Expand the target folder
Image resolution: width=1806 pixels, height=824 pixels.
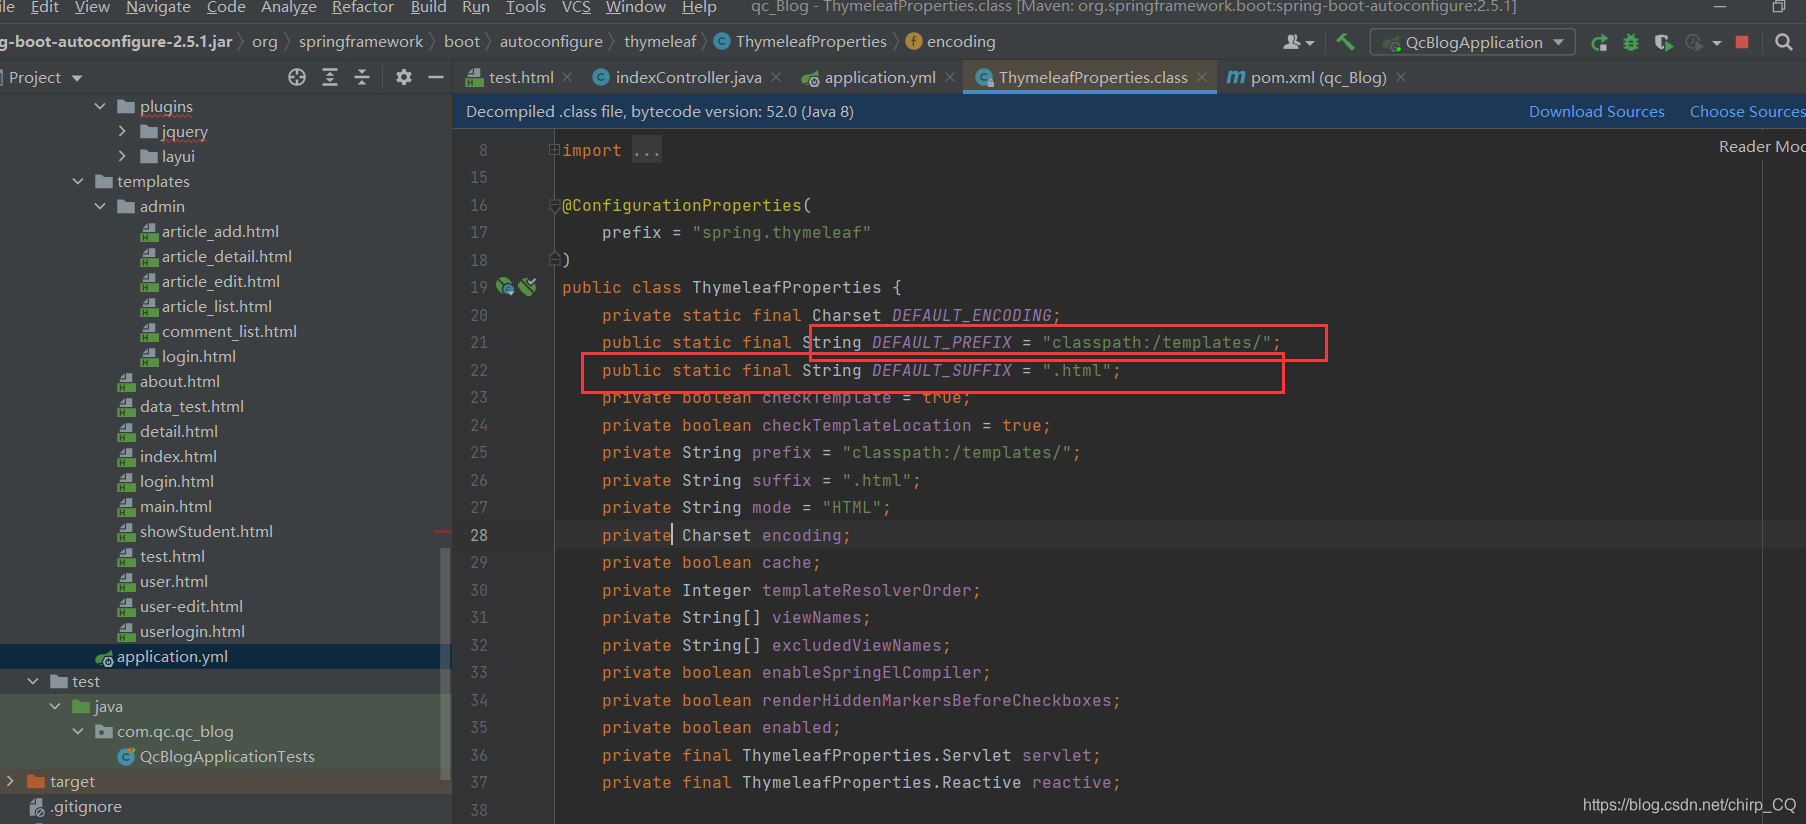[x=10, y=781]
